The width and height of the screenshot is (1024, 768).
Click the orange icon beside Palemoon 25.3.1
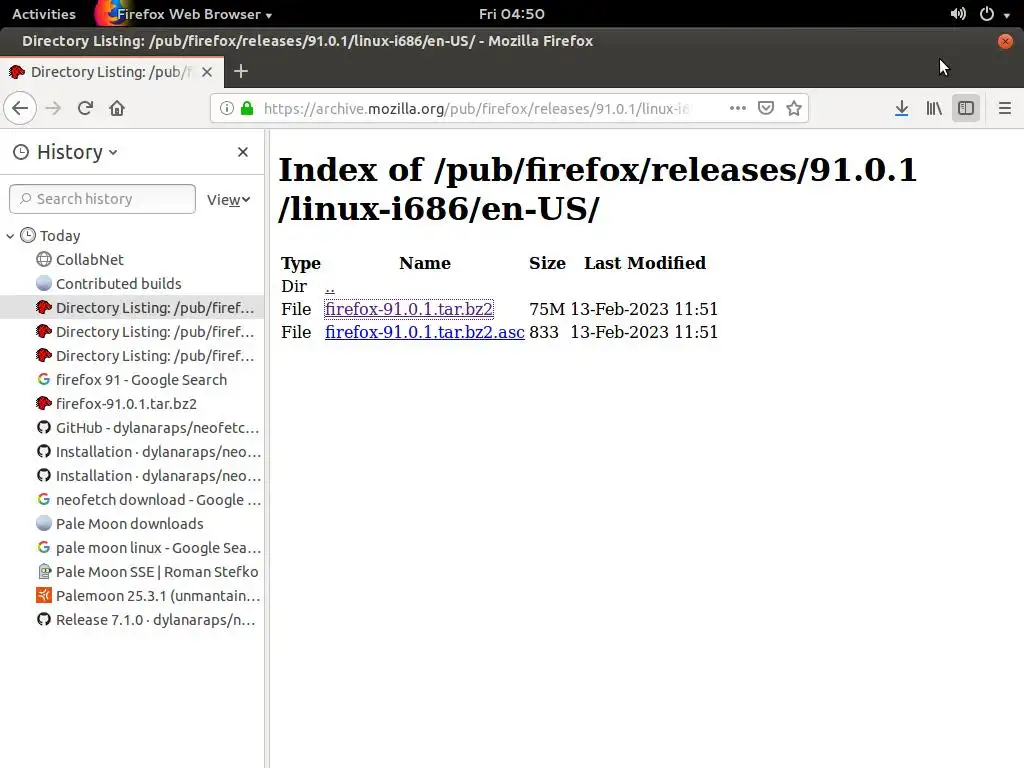tap(44, 596)
